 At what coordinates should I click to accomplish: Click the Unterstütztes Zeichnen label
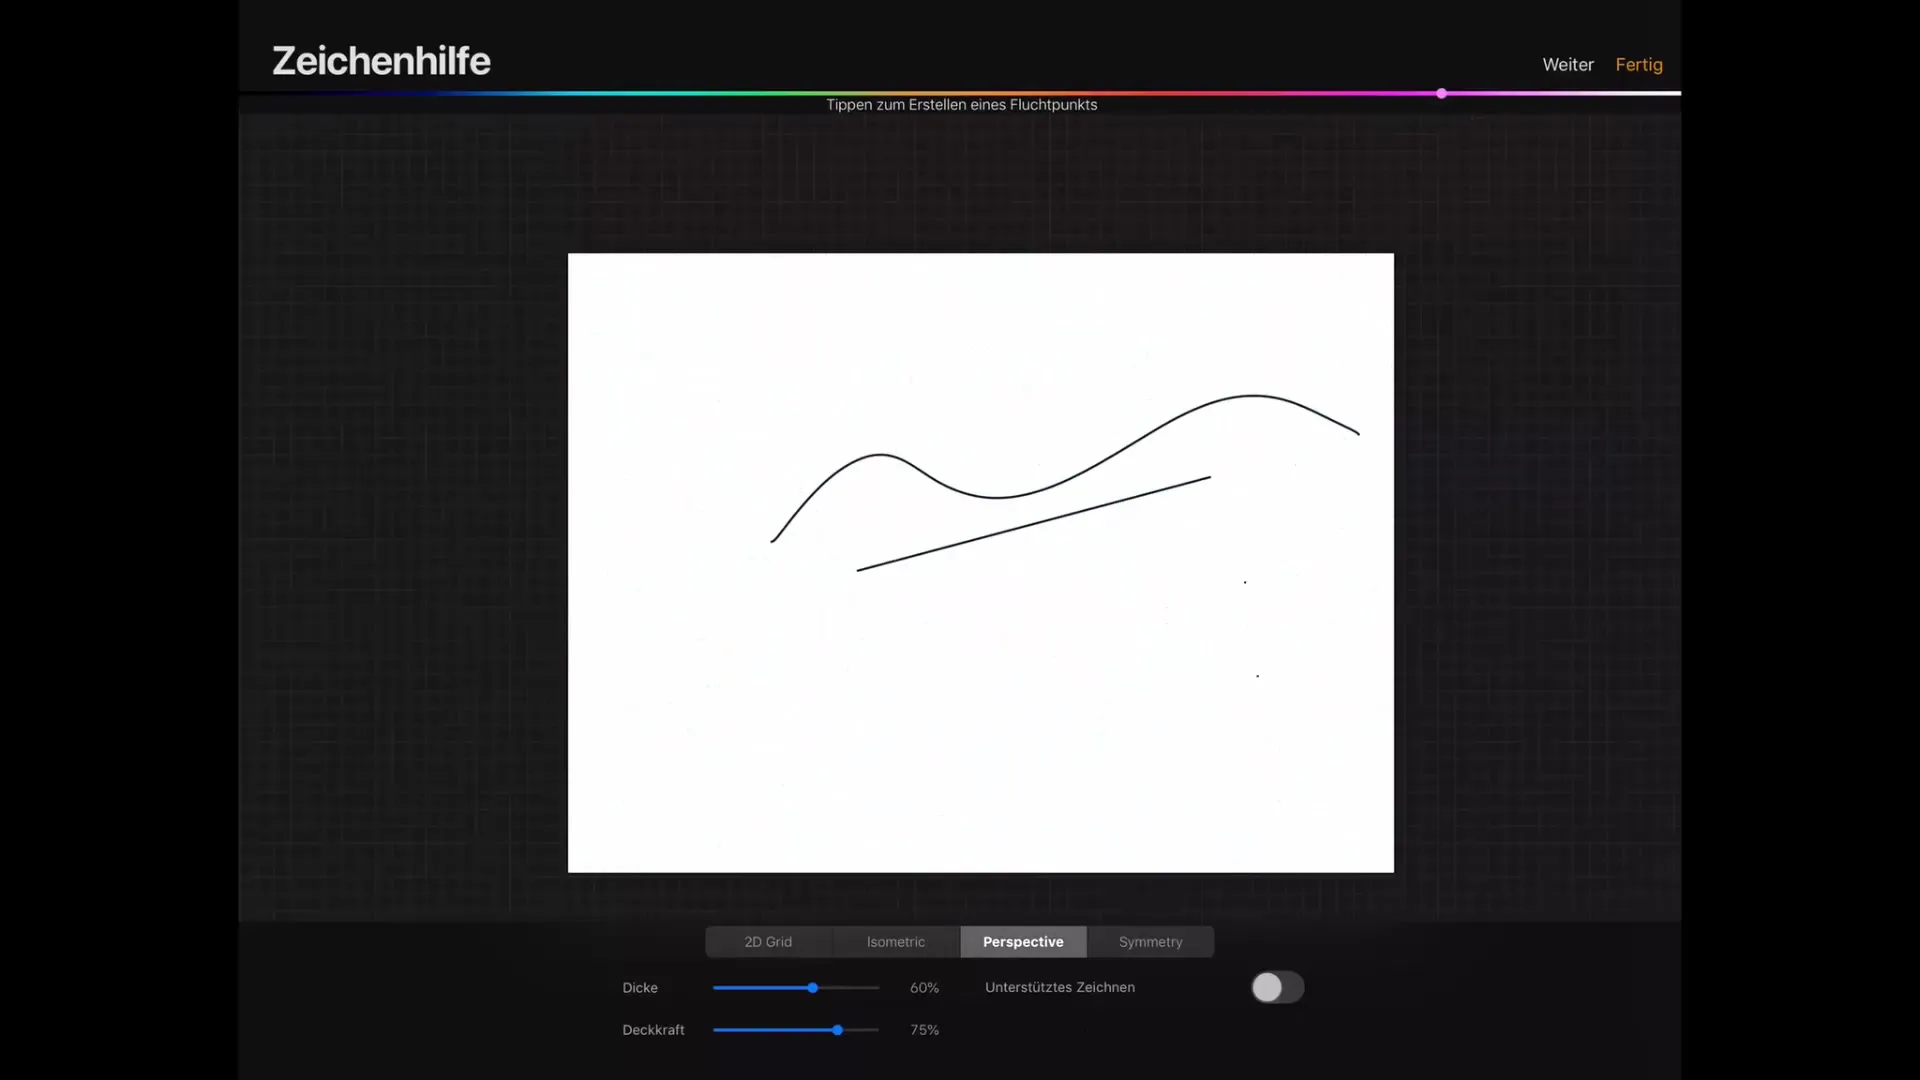click(1060, 987)
